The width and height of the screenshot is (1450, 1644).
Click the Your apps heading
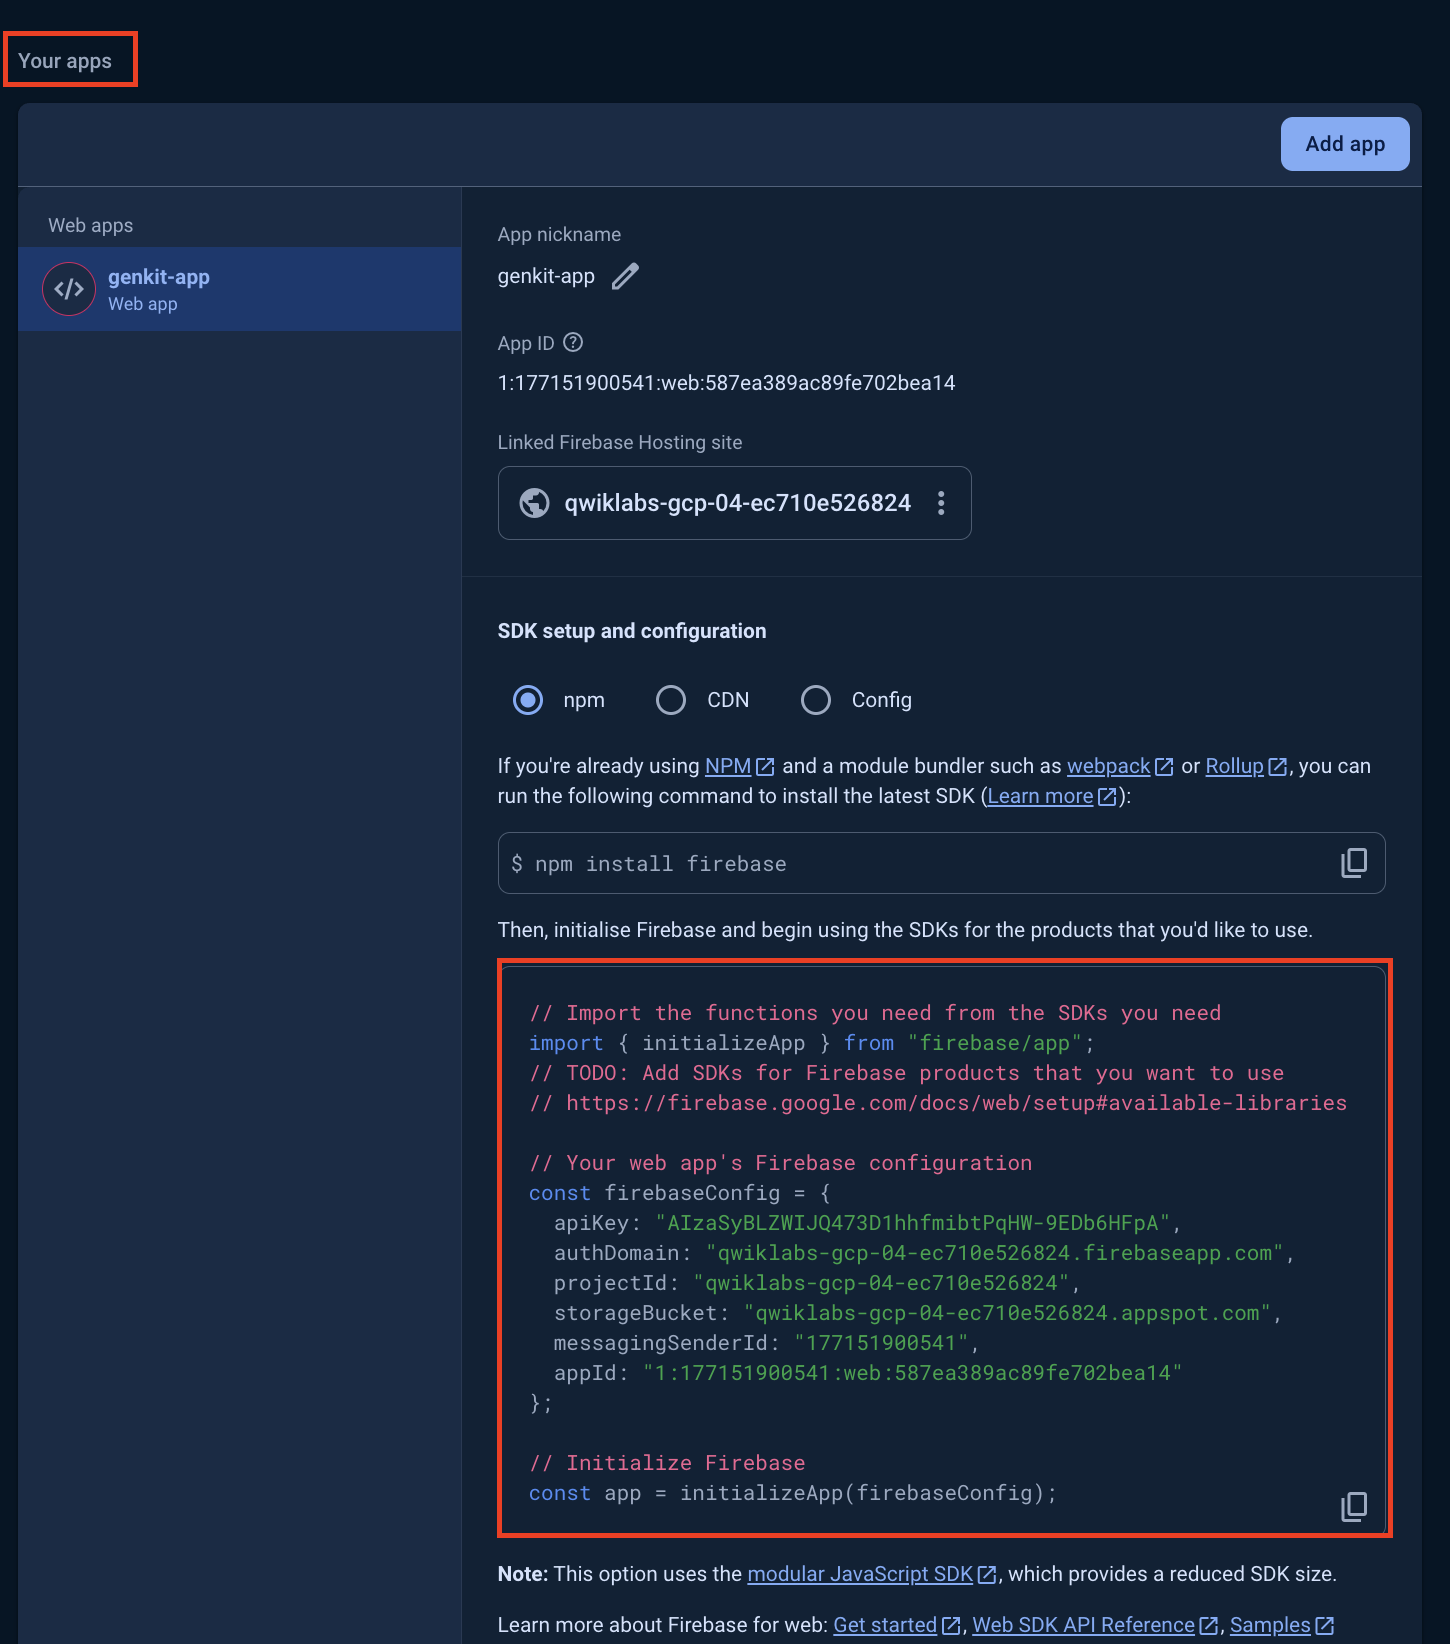(65, 61)
